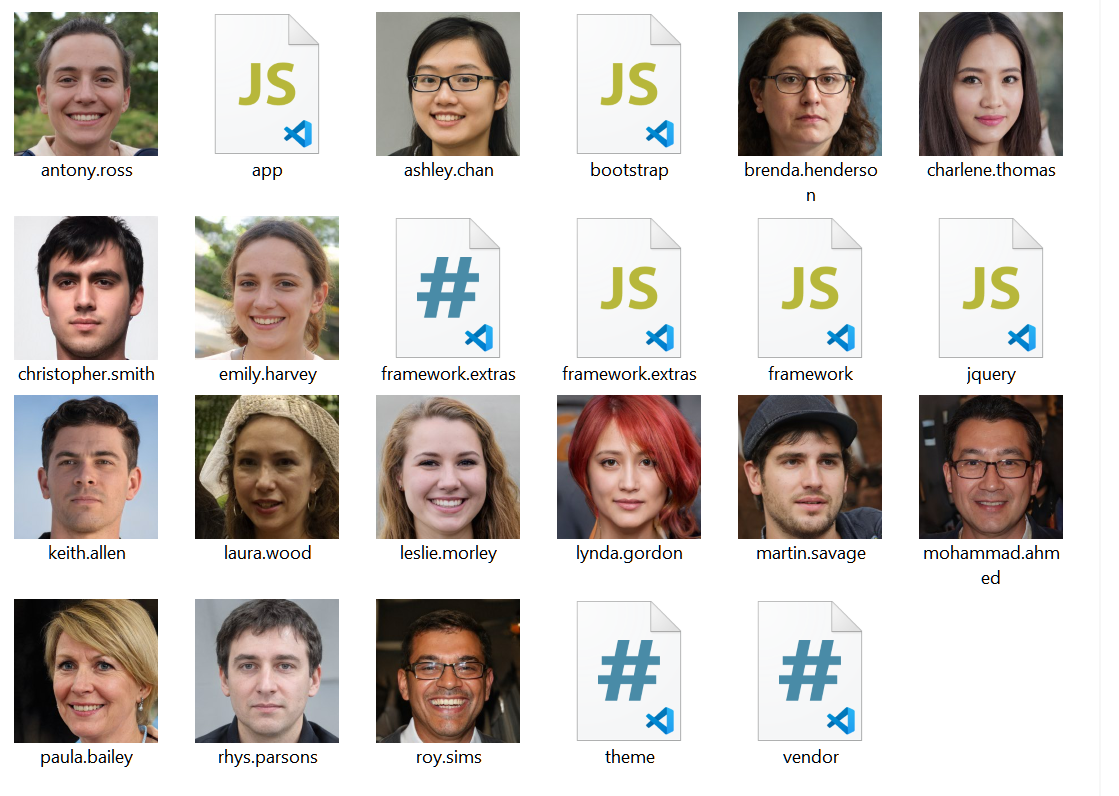Click the christopher.smith image thumbnail
This screenshot has height=796, width=1119.
coord(86,288)
